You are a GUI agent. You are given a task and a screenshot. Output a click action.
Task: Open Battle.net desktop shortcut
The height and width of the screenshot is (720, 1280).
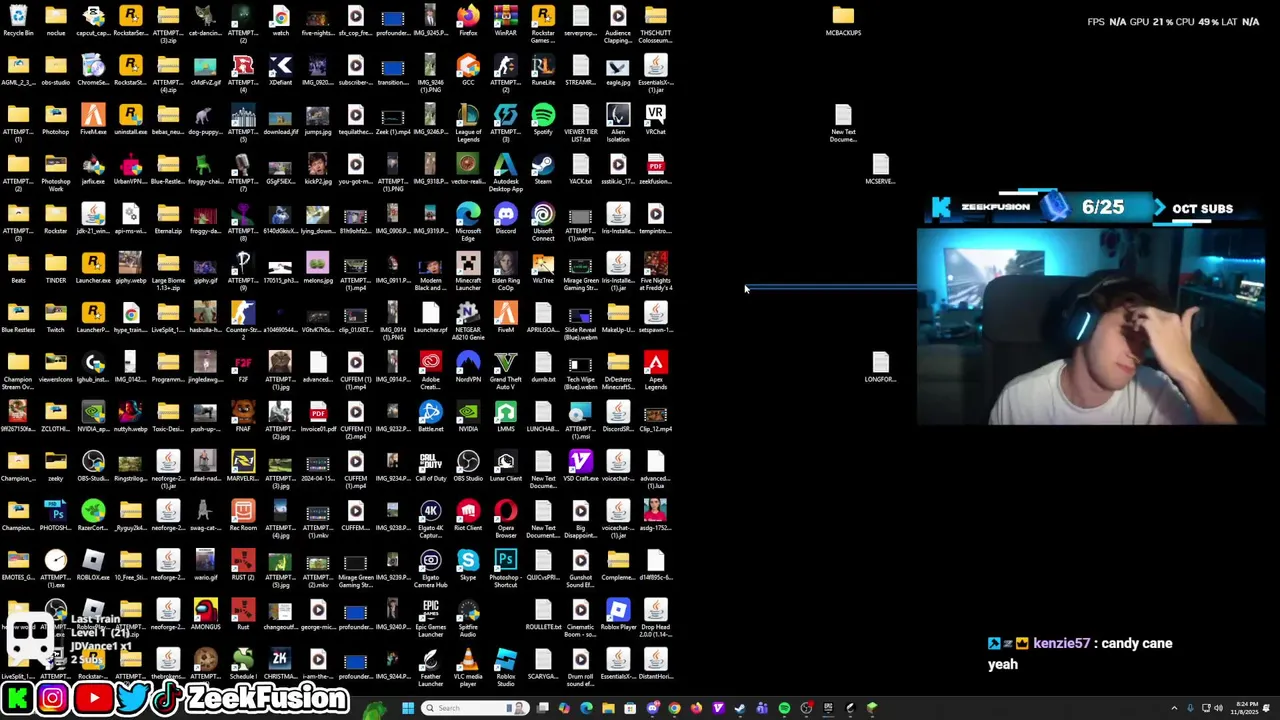point(430,417)
